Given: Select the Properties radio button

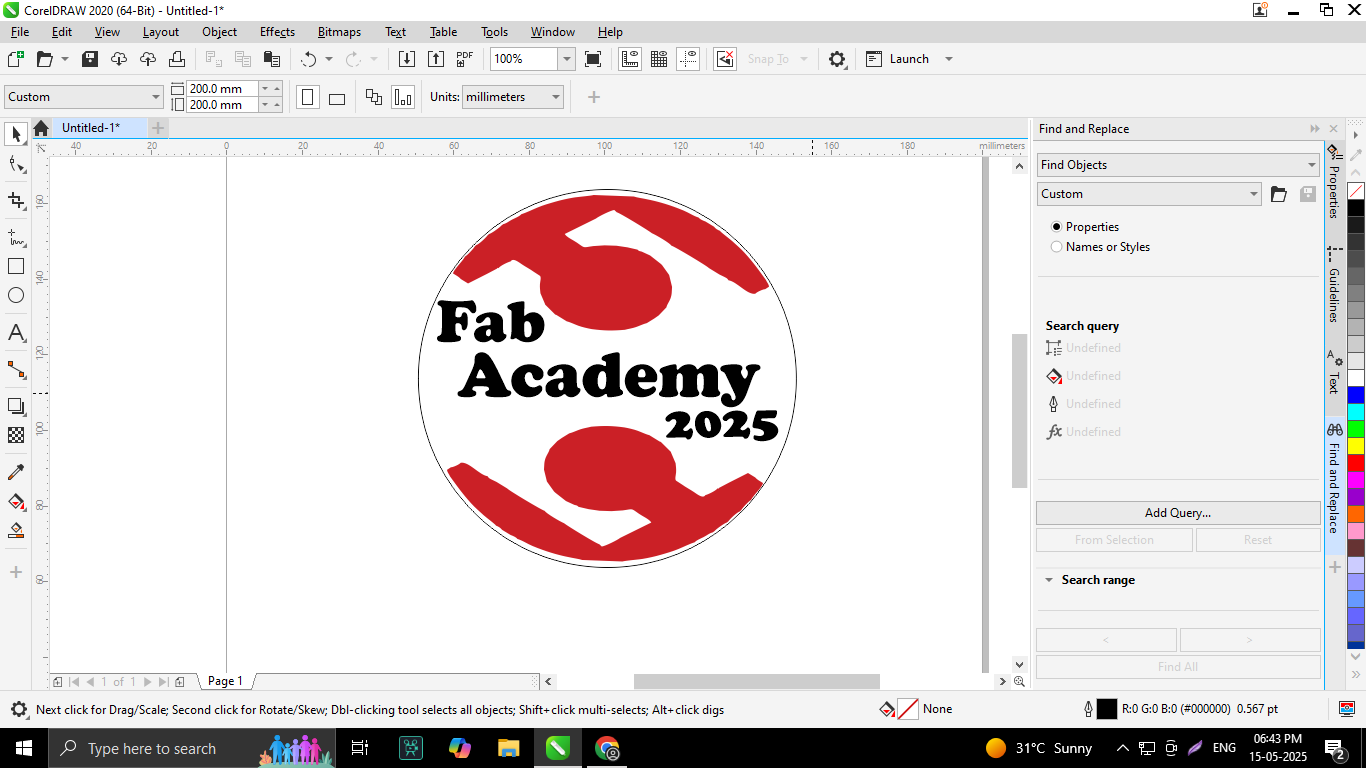Looking at the screenshot, I should click(x=1057, y=227).
